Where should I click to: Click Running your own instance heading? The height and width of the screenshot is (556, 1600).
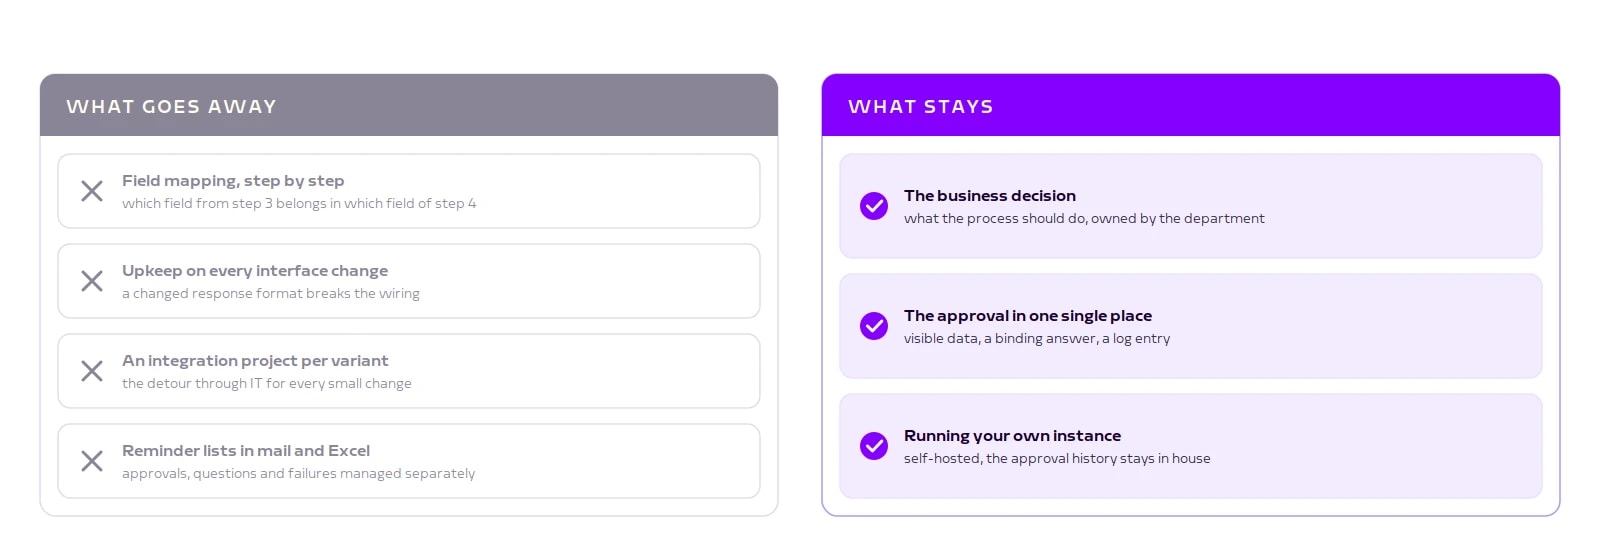pyautogui.click(x=1012, y=436)
